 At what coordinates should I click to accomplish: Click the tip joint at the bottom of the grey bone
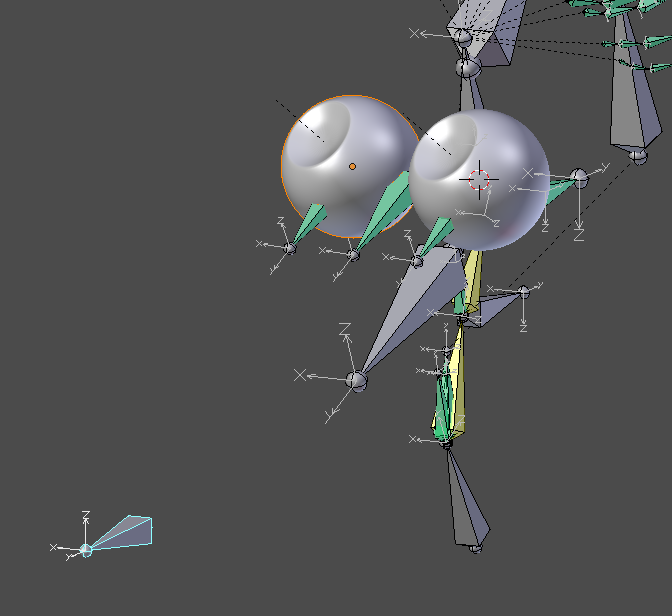coord(475,548)
